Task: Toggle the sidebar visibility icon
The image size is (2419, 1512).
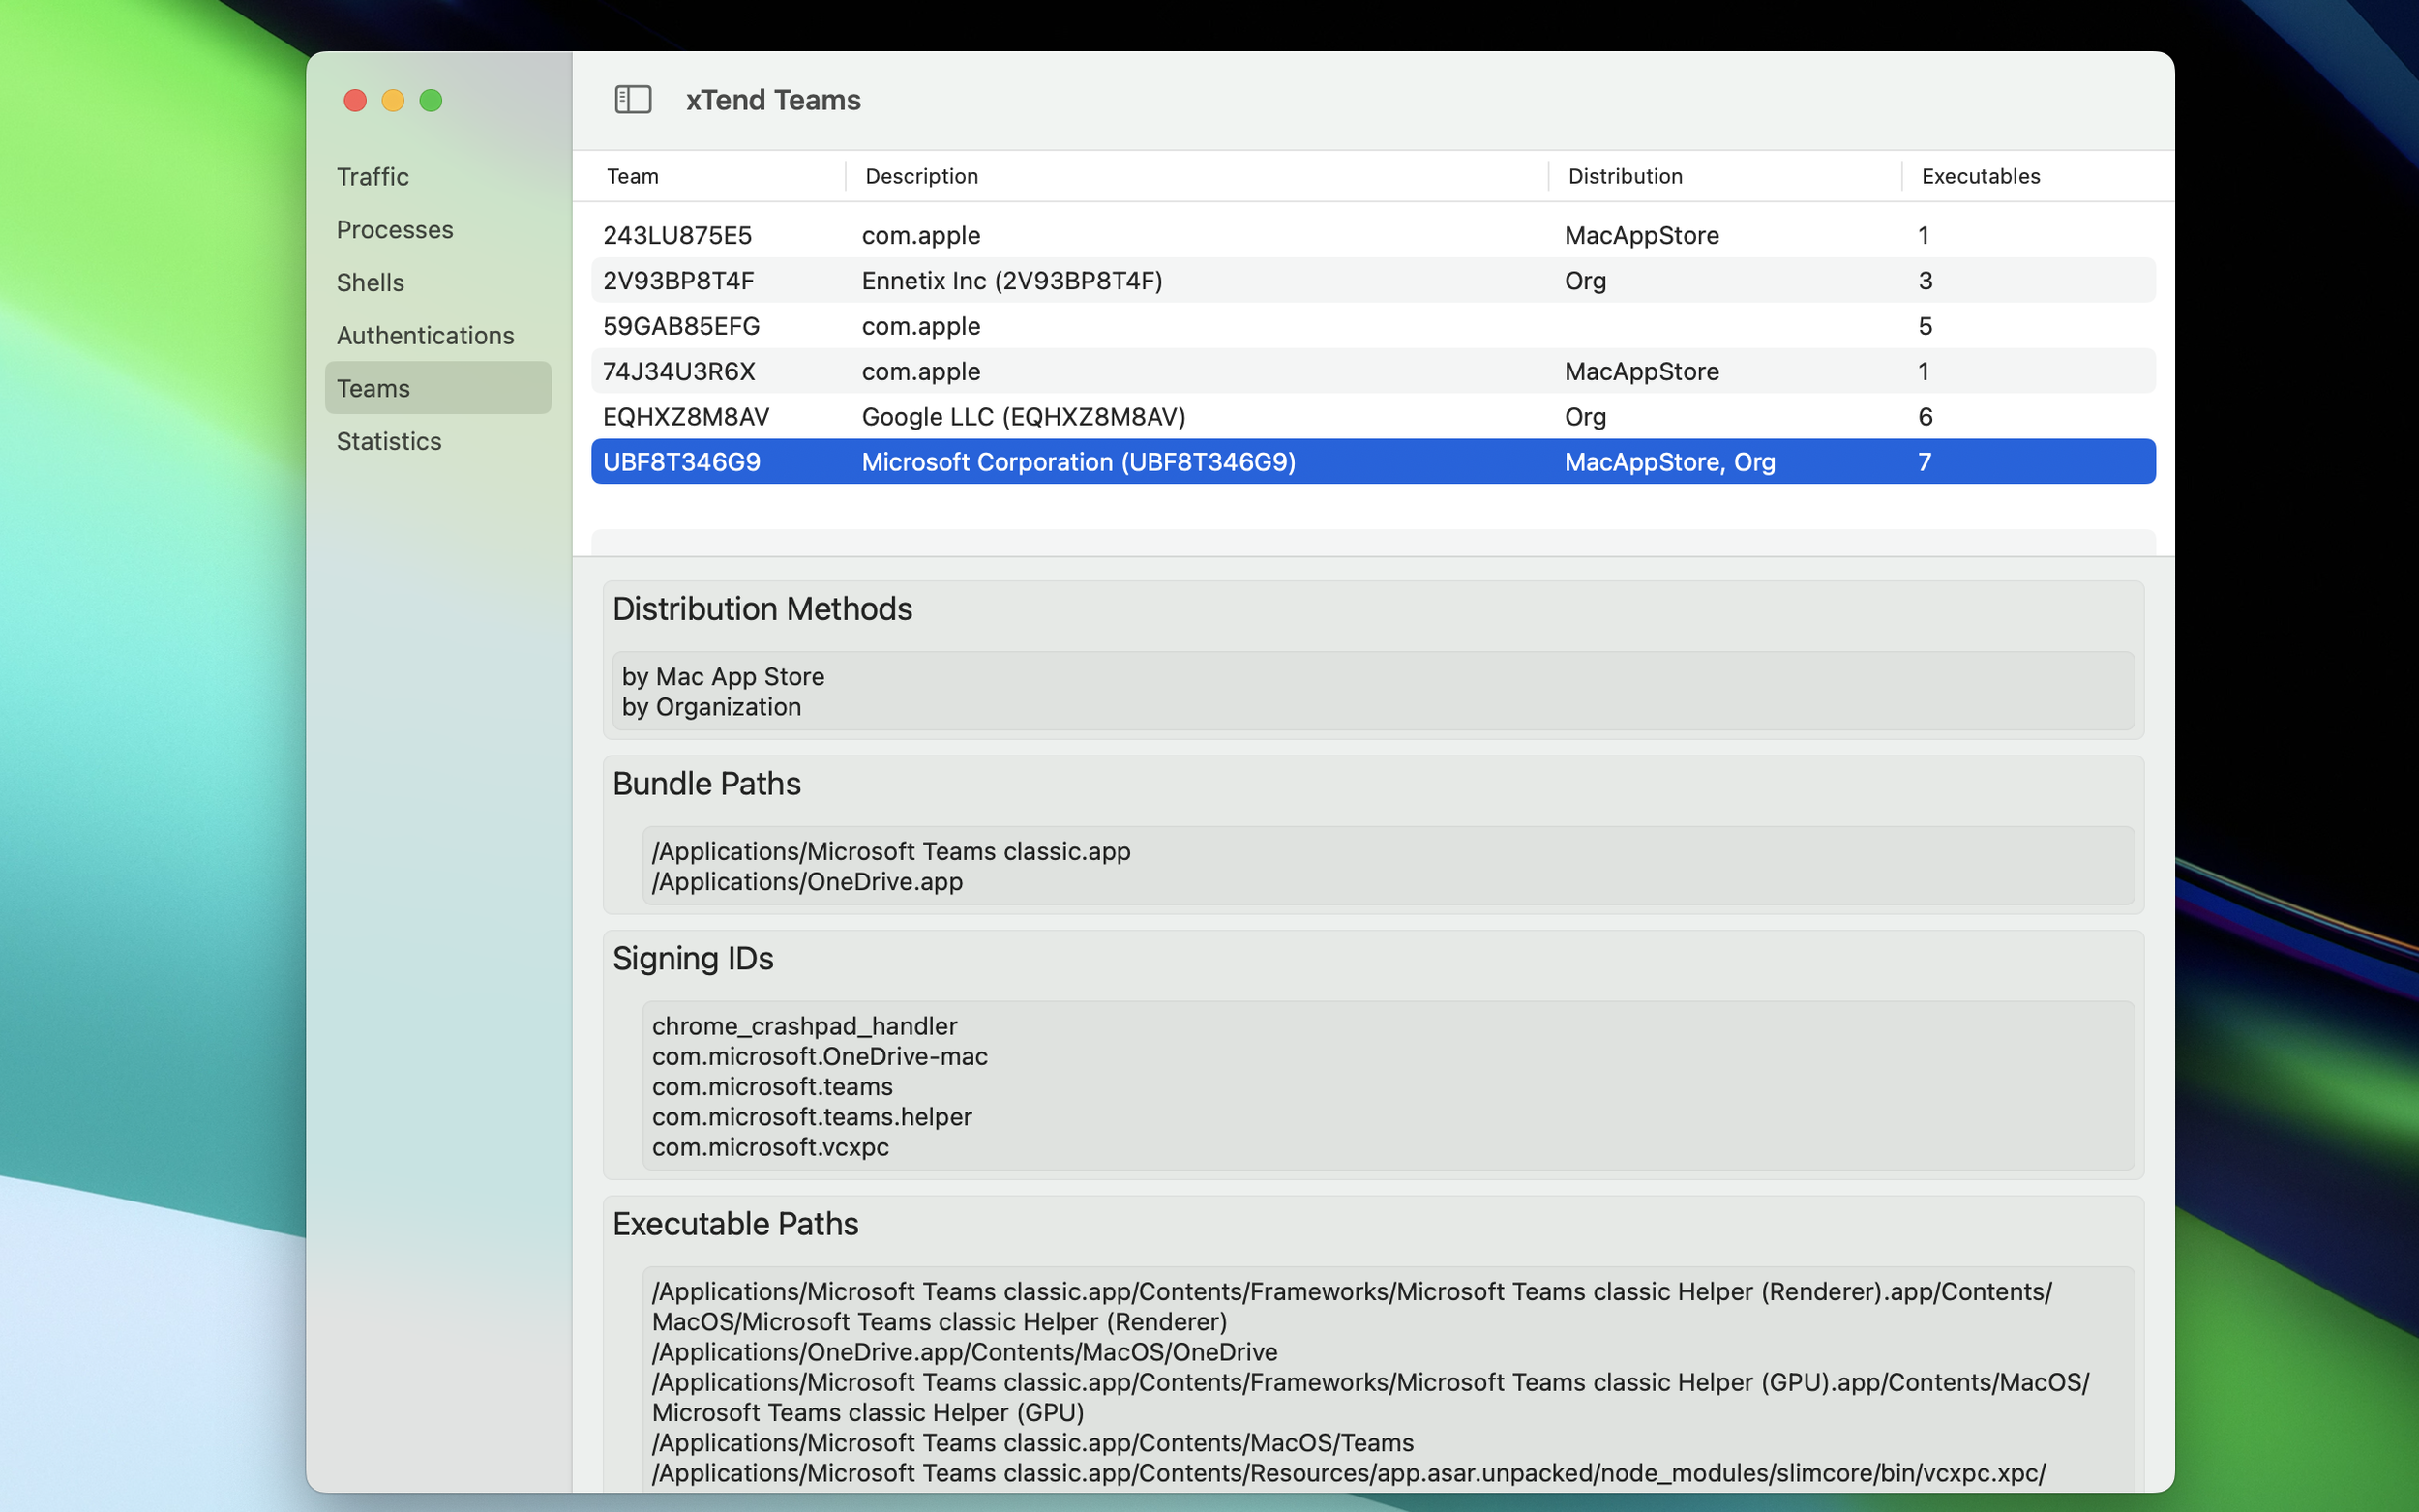Action: click(x=632, y=100)
